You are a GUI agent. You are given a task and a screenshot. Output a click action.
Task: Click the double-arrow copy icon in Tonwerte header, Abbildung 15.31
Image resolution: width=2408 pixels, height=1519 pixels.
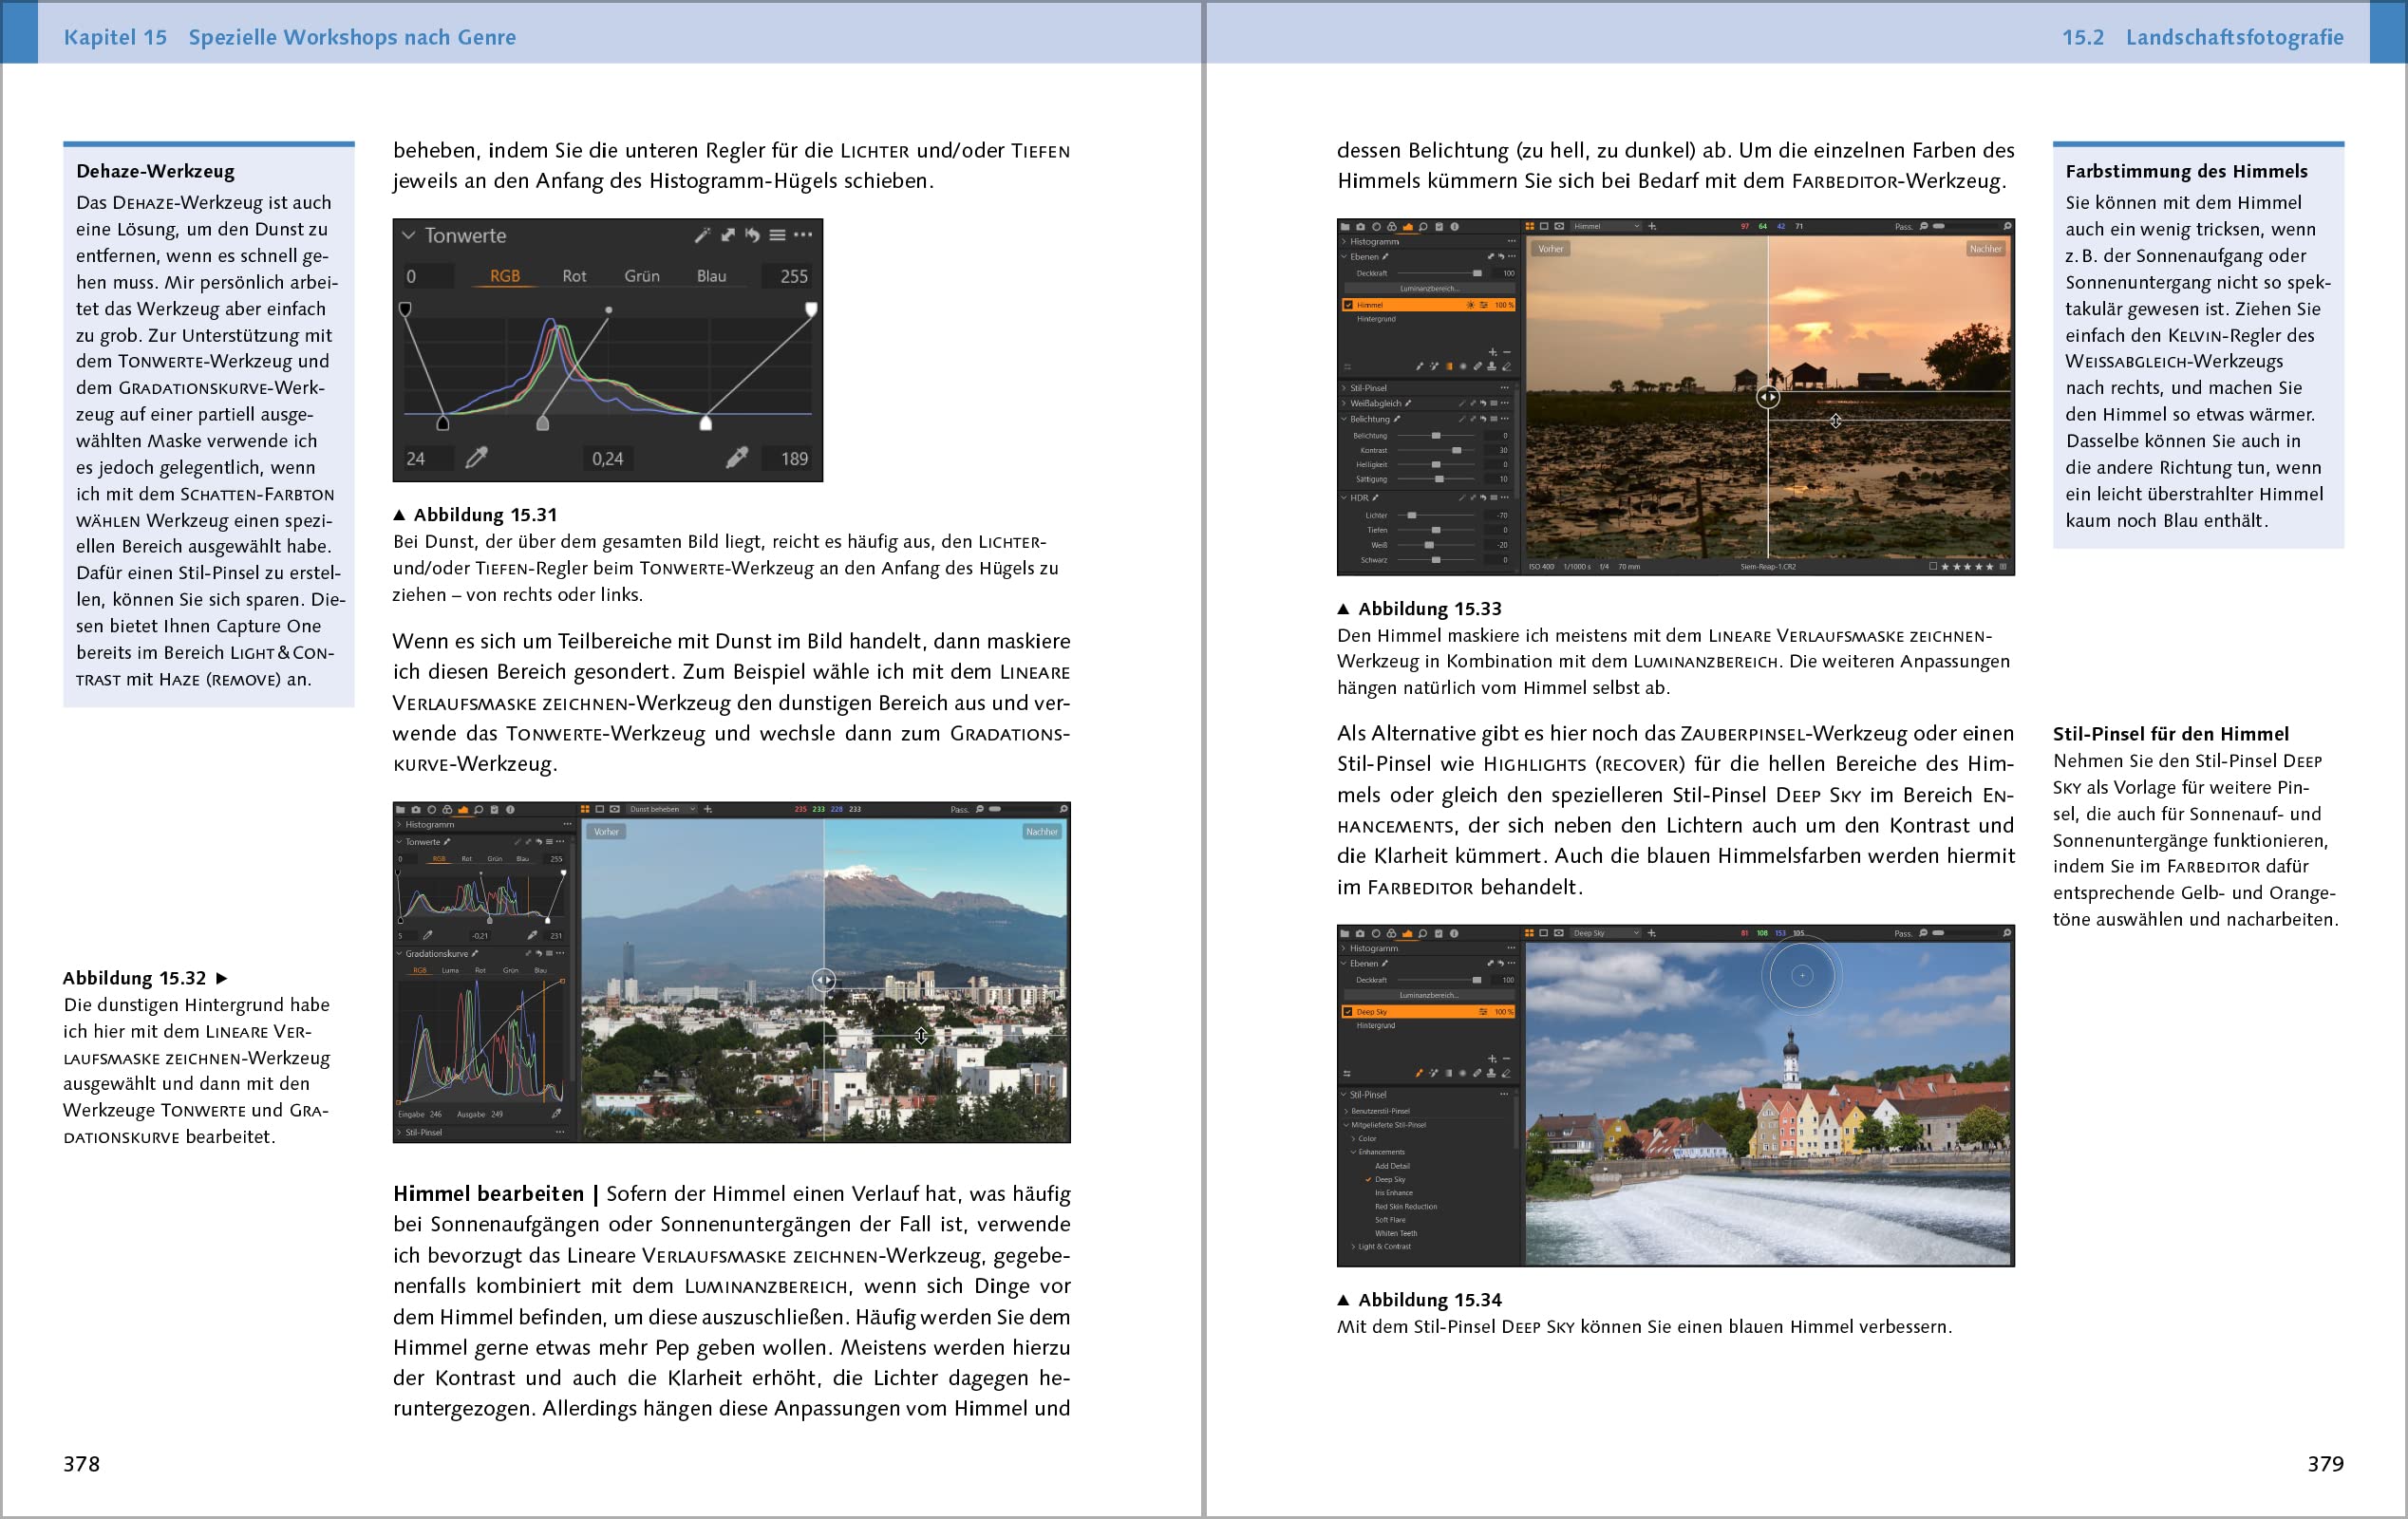[728, 235]
